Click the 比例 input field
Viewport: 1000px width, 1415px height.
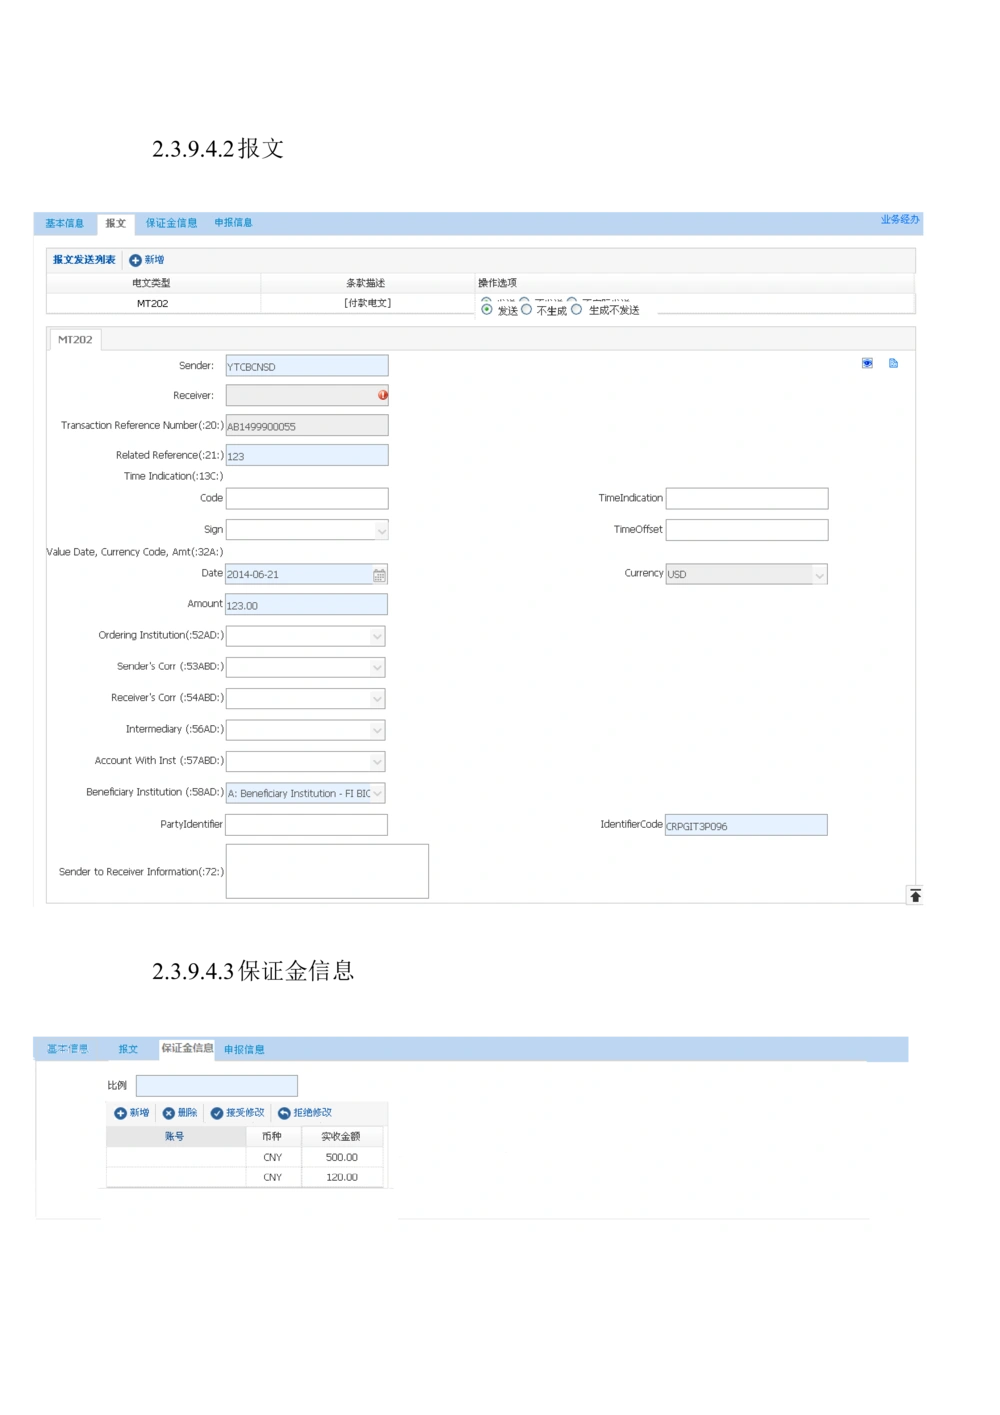(x=216, y=1086)
